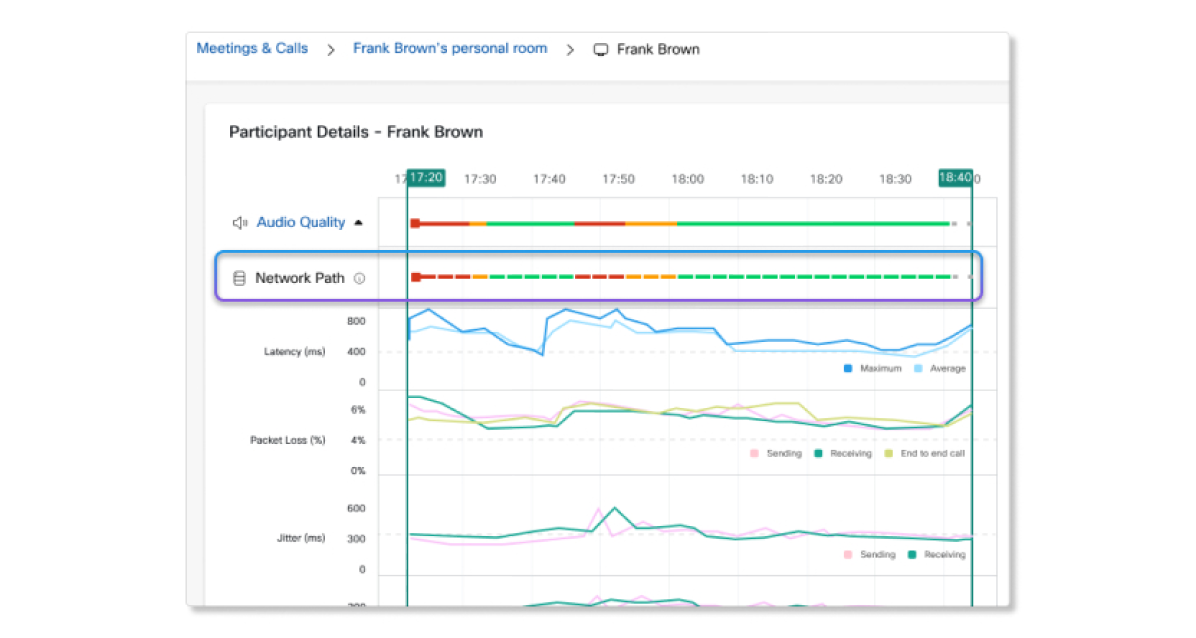
Task: Click the info icon next to Network Path
Action: [359, 279]
